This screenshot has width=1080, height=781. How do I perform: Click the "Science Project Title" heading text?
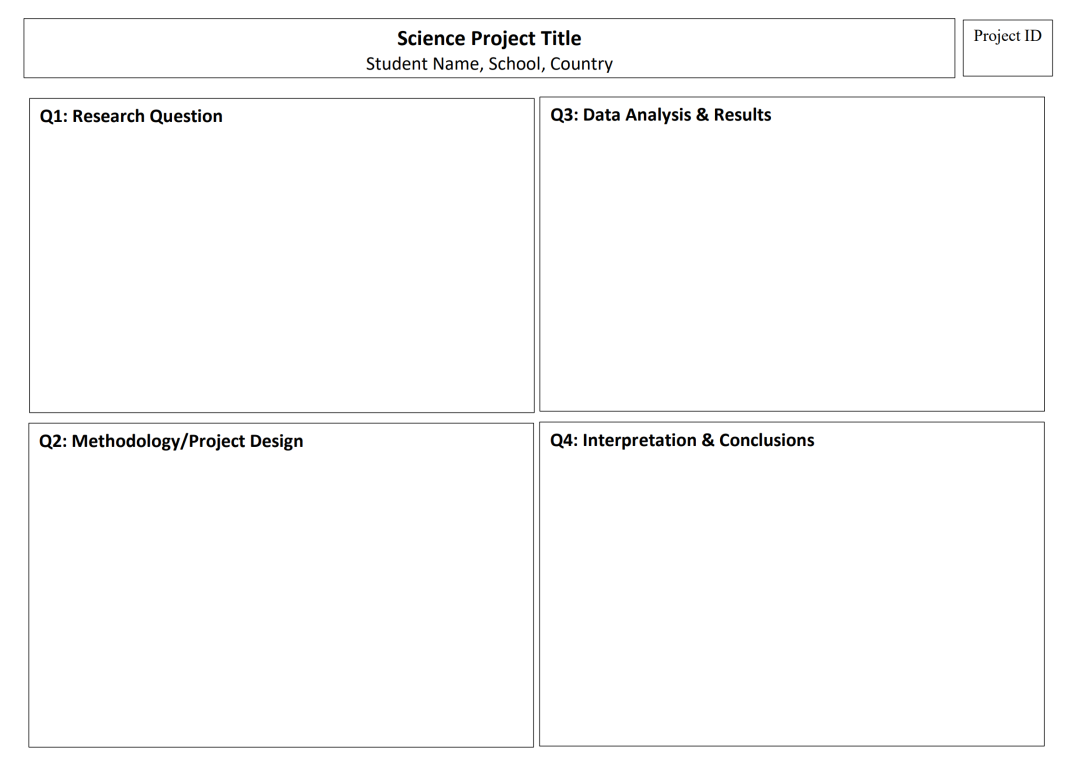click(488, 38)
